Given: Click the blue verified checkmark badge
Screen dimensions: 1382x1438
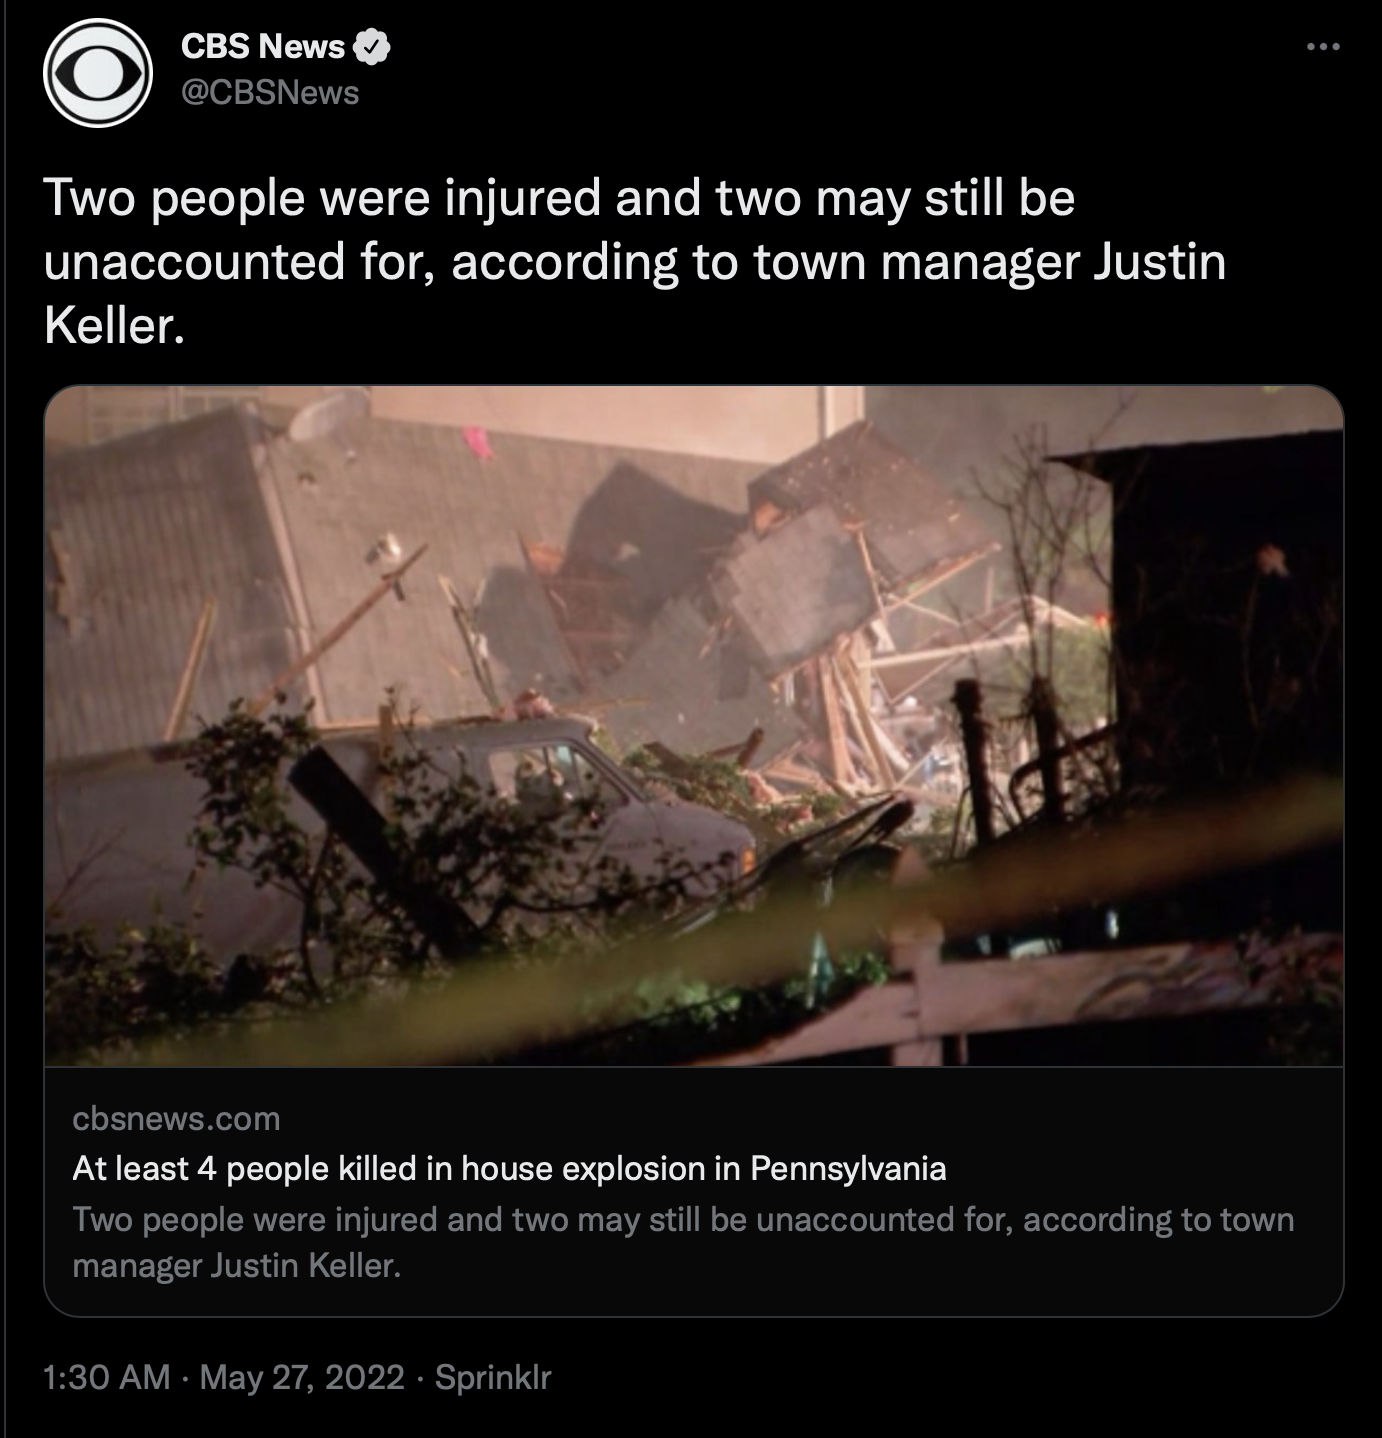Looking at the screenshot, I should 373,47.
